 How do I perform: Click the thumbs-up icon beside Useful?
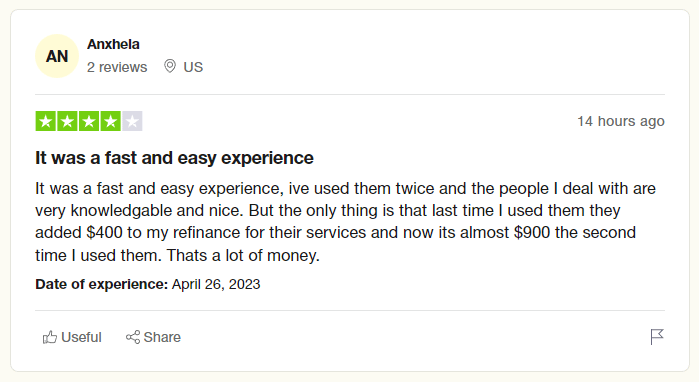[x=49, y=337]
